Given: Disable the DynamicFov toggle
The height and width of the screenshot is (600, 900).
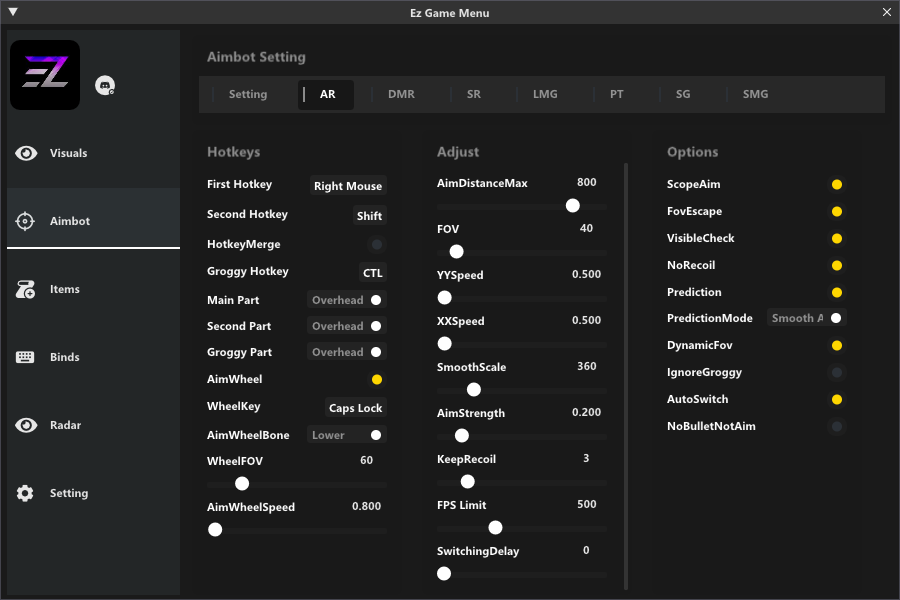Looking at the screenshot, I should 837,345.
